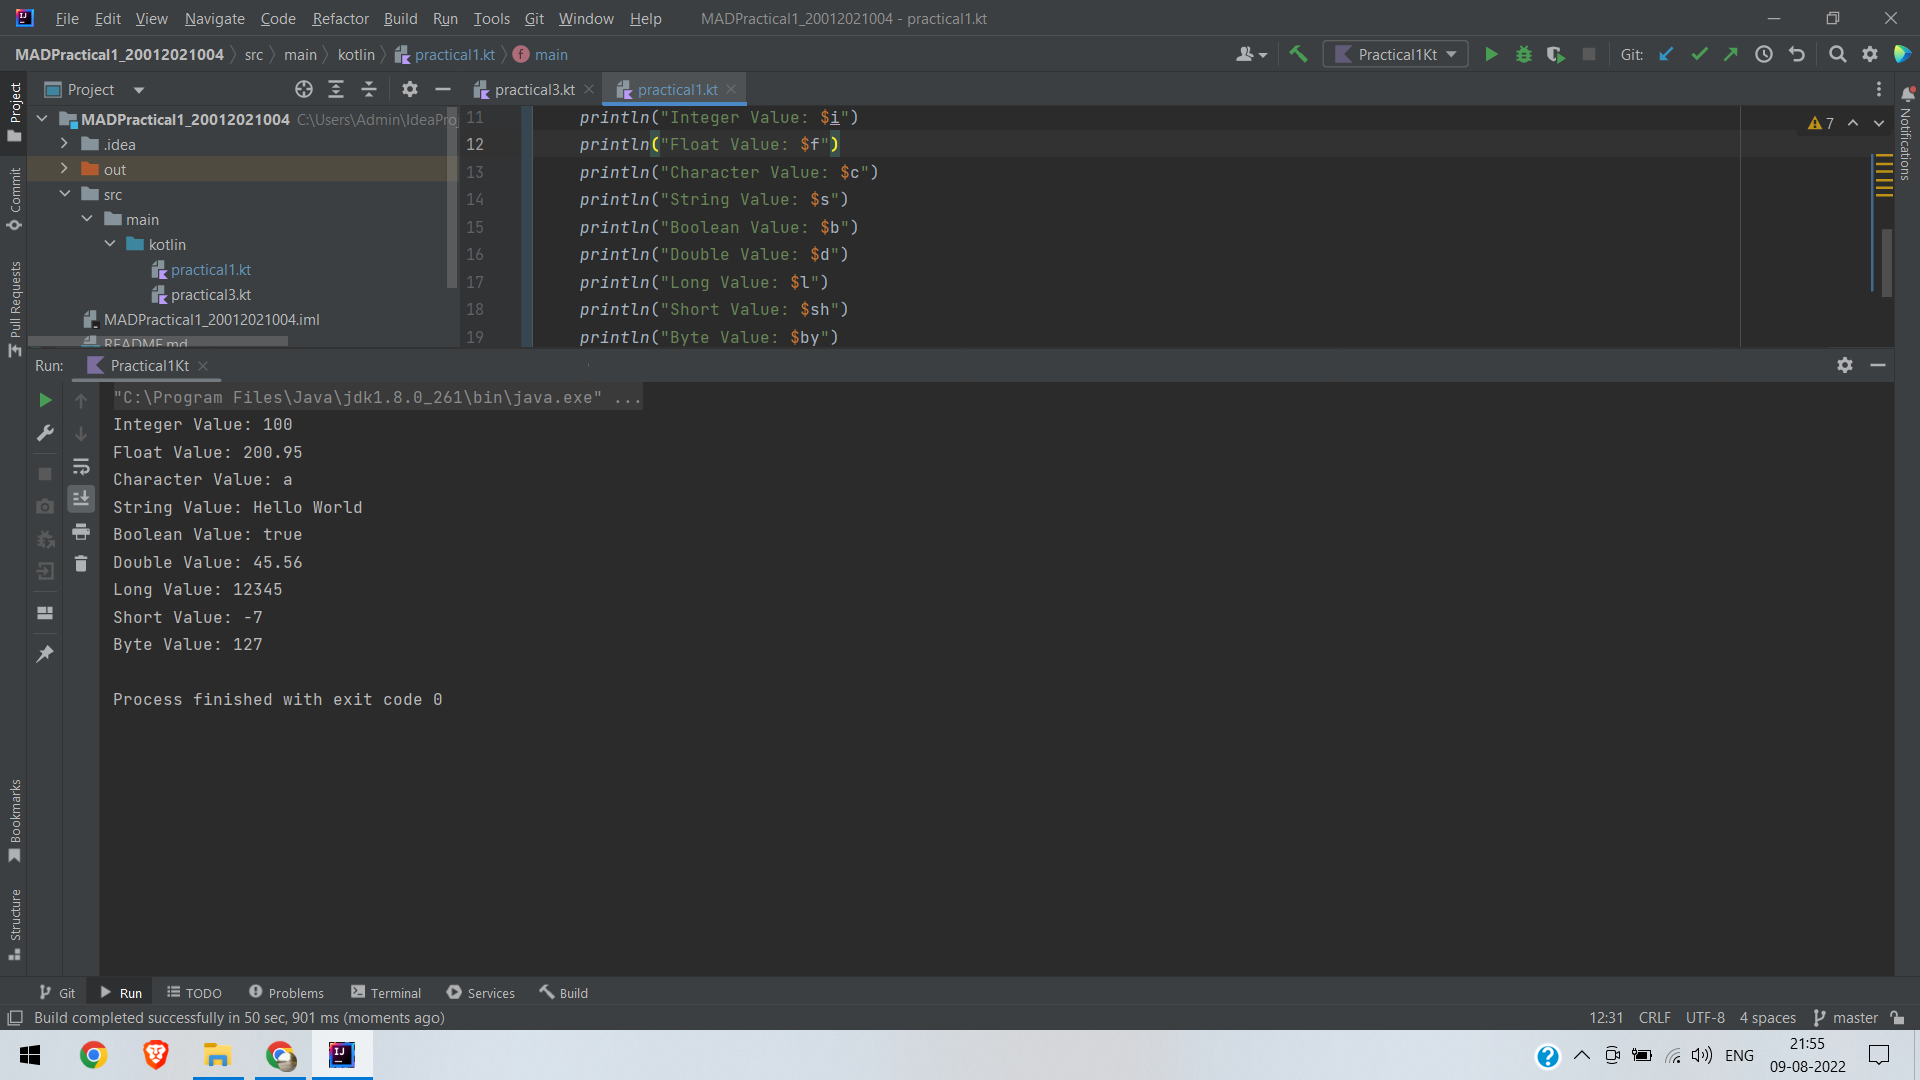Toggle read-only lock icon in status bar
Image resolution: width=1920 pixels, height=1080 pixels.
tap(1897, 1018)
